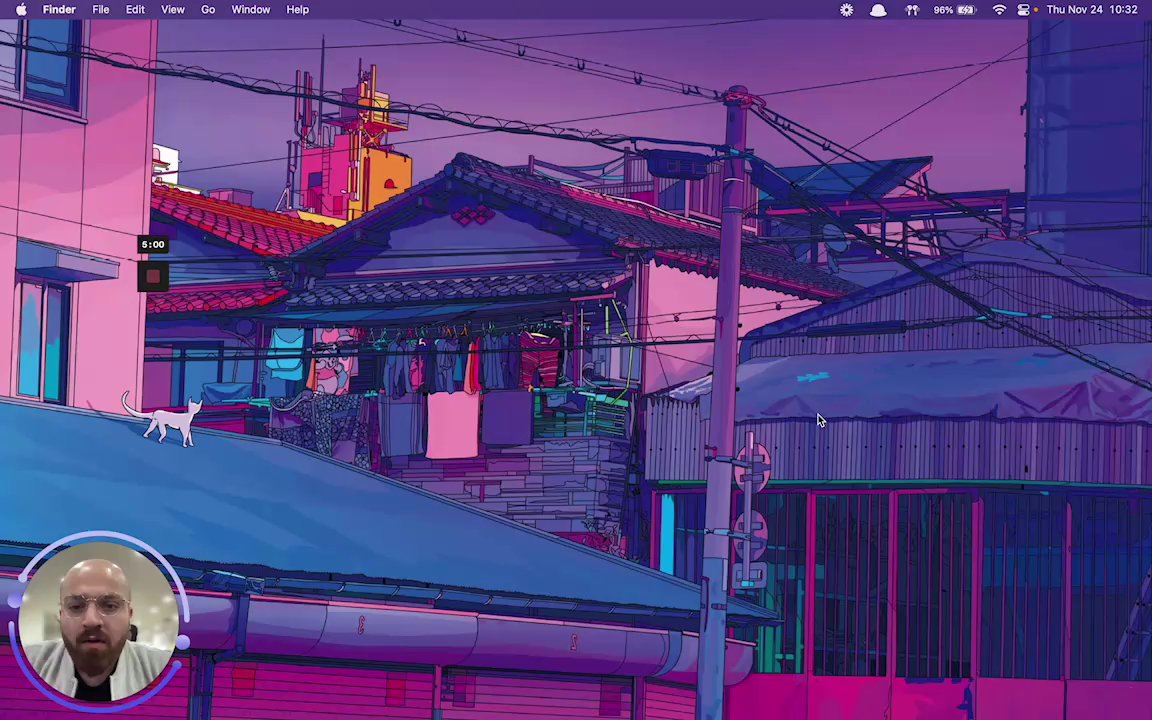Click the gear-shaped menu bar icon
Image resolution: width=1152 pixels, height=720 pixels.
[846, 10]
